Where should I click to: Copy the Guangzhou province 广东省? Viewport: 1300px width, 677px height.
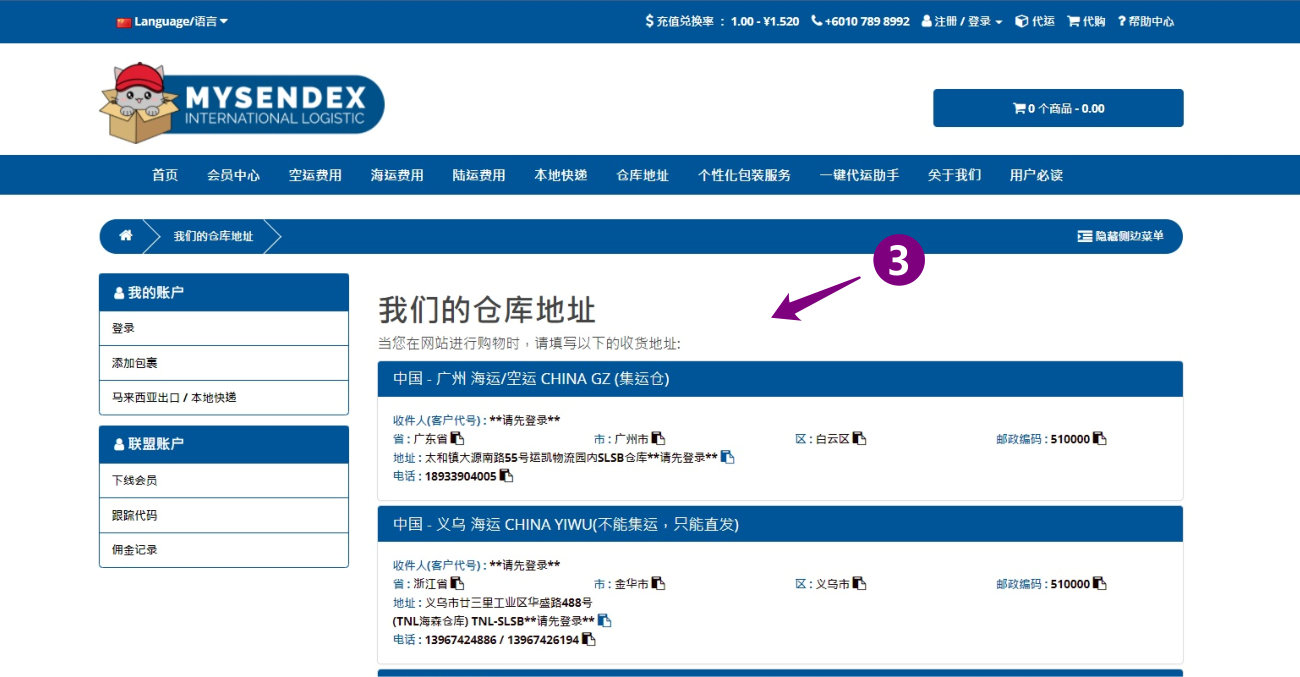pos(457,439)
